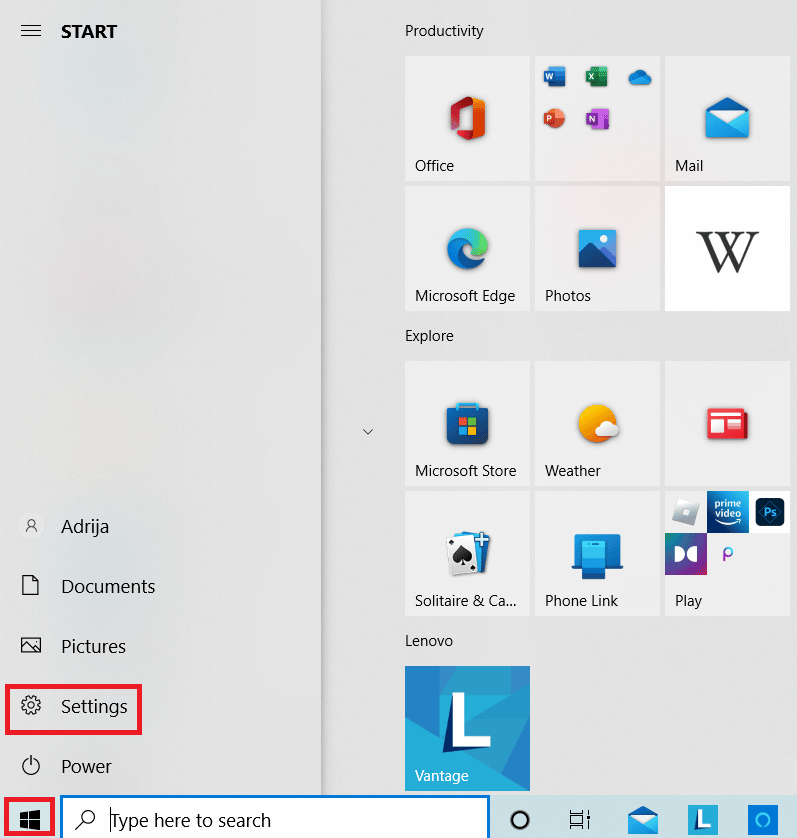Image resolution: width=797 pixels, height=838 pixels.
Task: Open Roblox in the Play folder
Action: (686, 512)
